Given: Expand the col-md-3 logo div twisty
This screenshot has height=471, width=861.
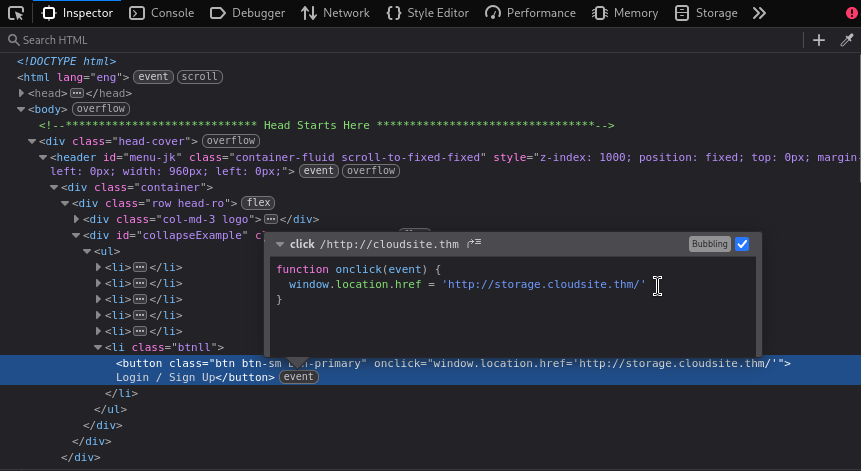Looking at the screenshot, I should point(76,219).
